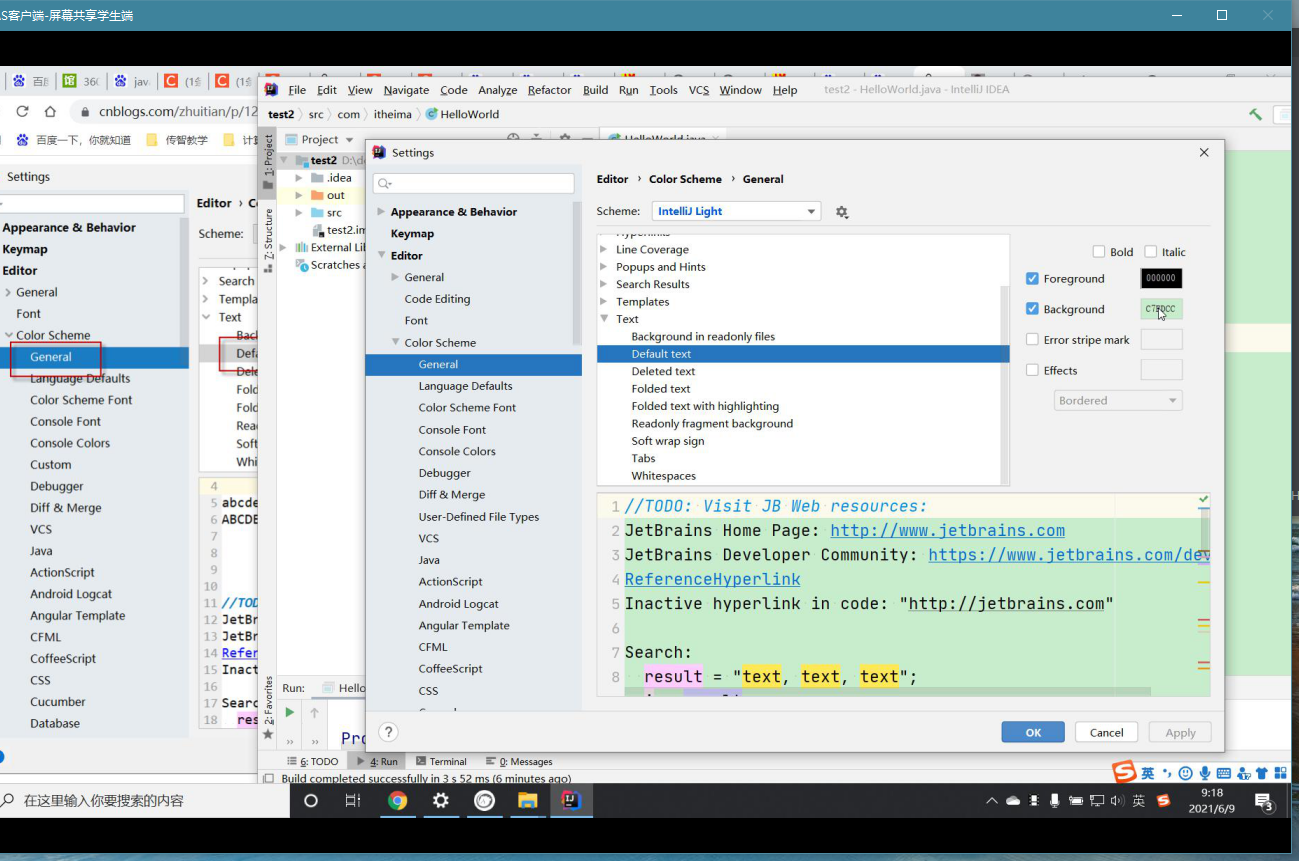The height and width of the screenshot is (861, 1299).
Task: Pick the Foreground color swatch 000000
Action: [x=1161, y=279]
